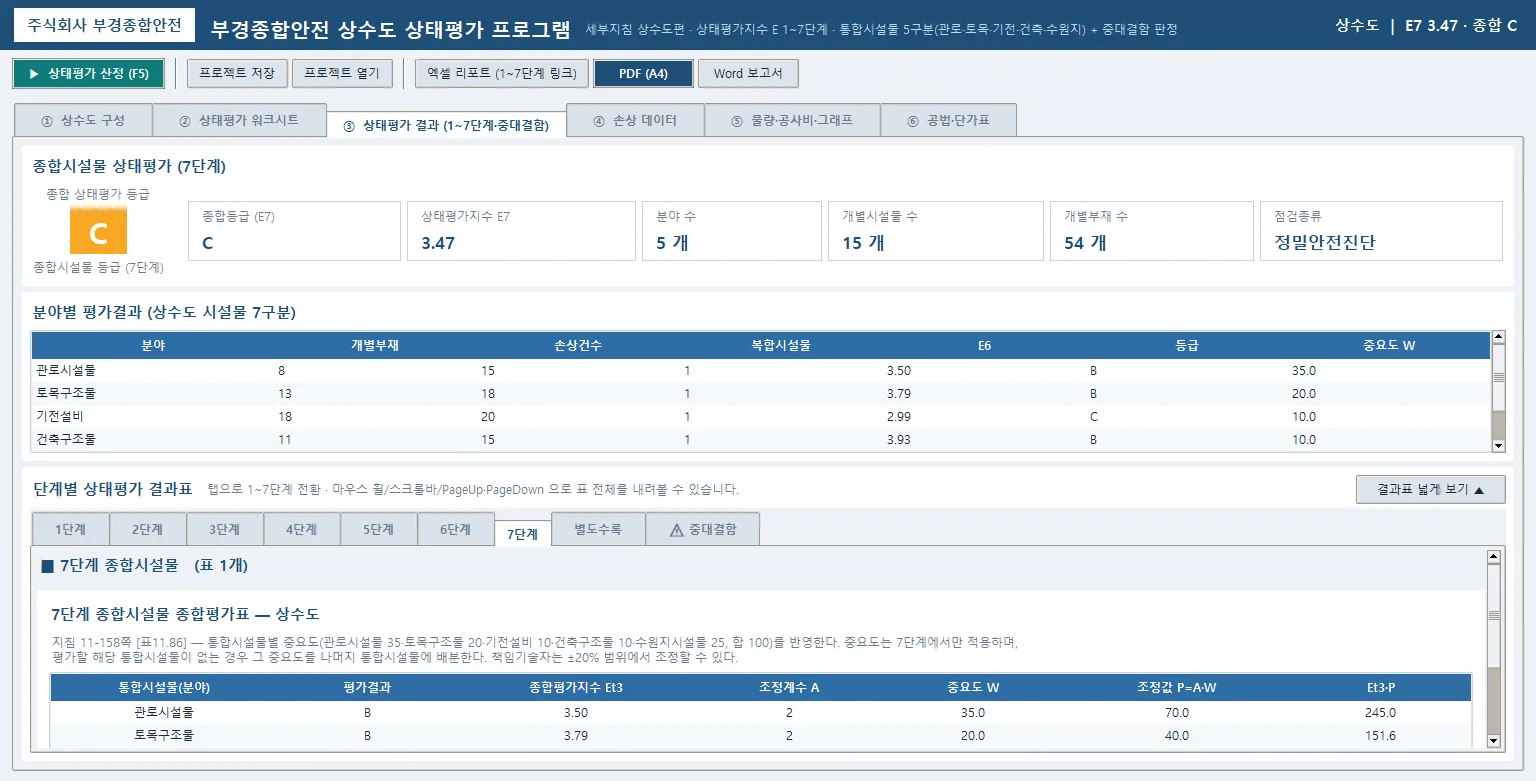Click scroll-down arrow of 분야별 평가결과 table
1536x781 pixels.
click(1498, 445)
